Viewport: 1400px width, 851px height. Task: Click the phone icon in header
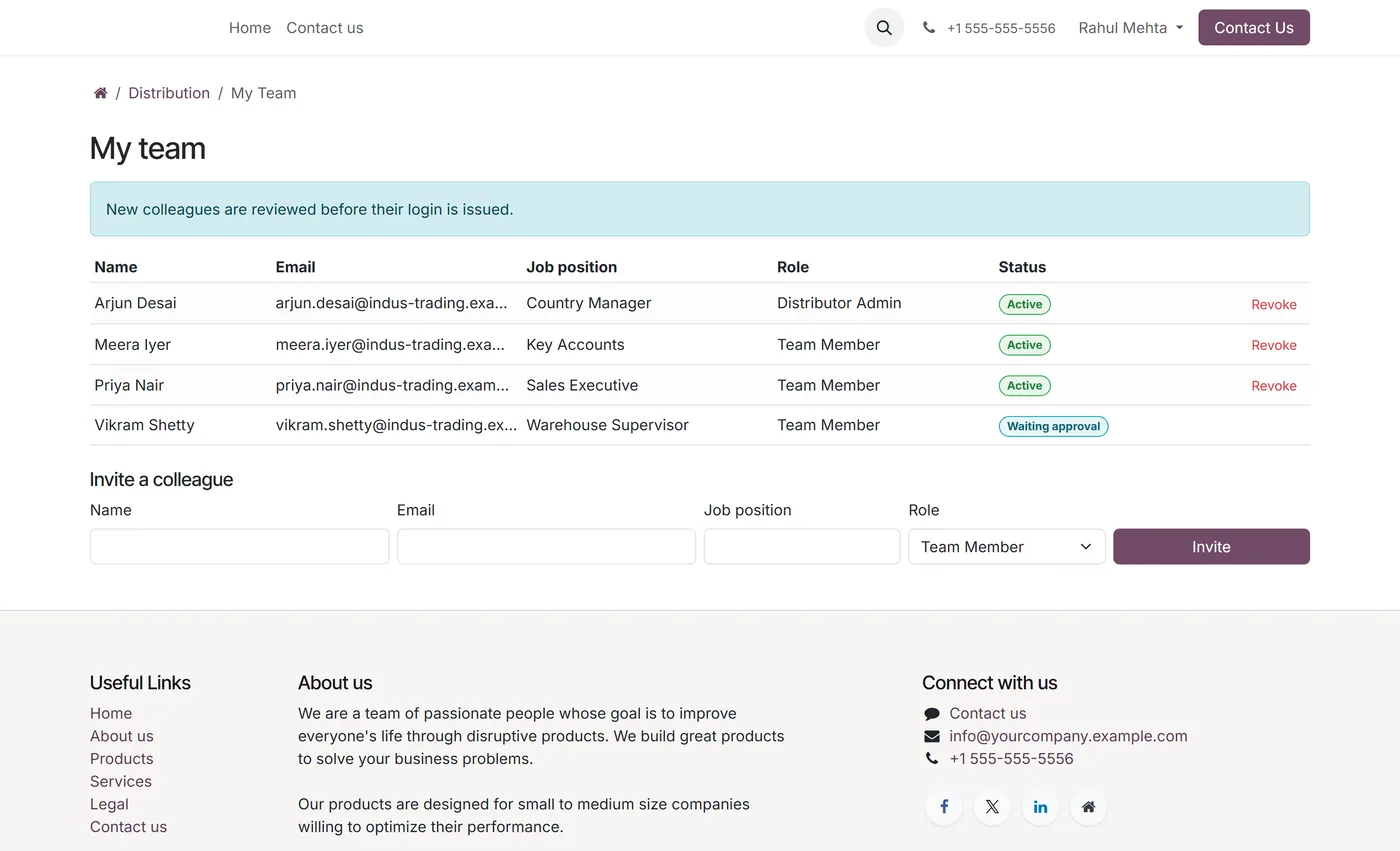(x=929, y=28)
